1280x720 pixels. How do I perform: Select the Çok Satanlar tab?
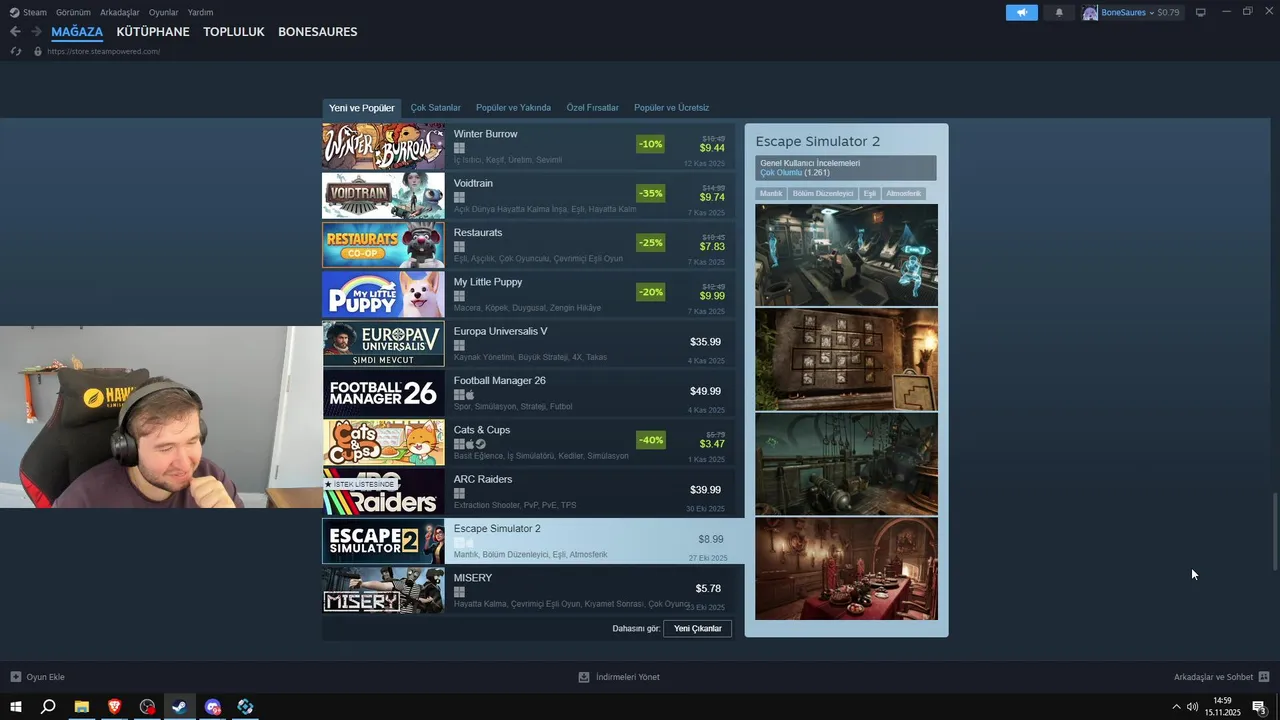(435, 108)
